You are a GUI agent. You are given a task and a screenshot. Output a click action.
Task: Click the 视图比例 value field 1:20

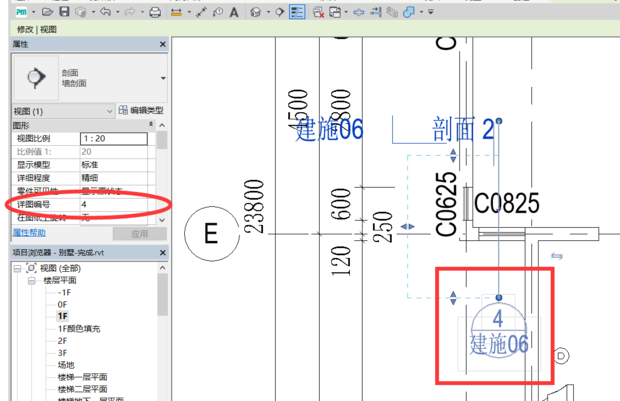pyautogui.click(x=113, y=138)
